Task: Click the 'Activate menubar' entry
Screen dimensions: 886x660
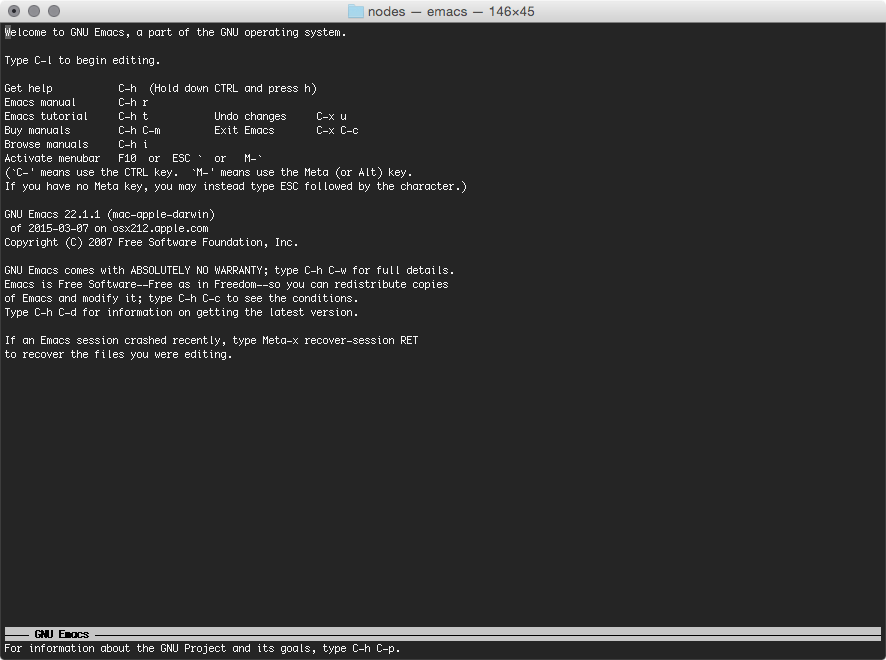Action: [x=52, y=158]
